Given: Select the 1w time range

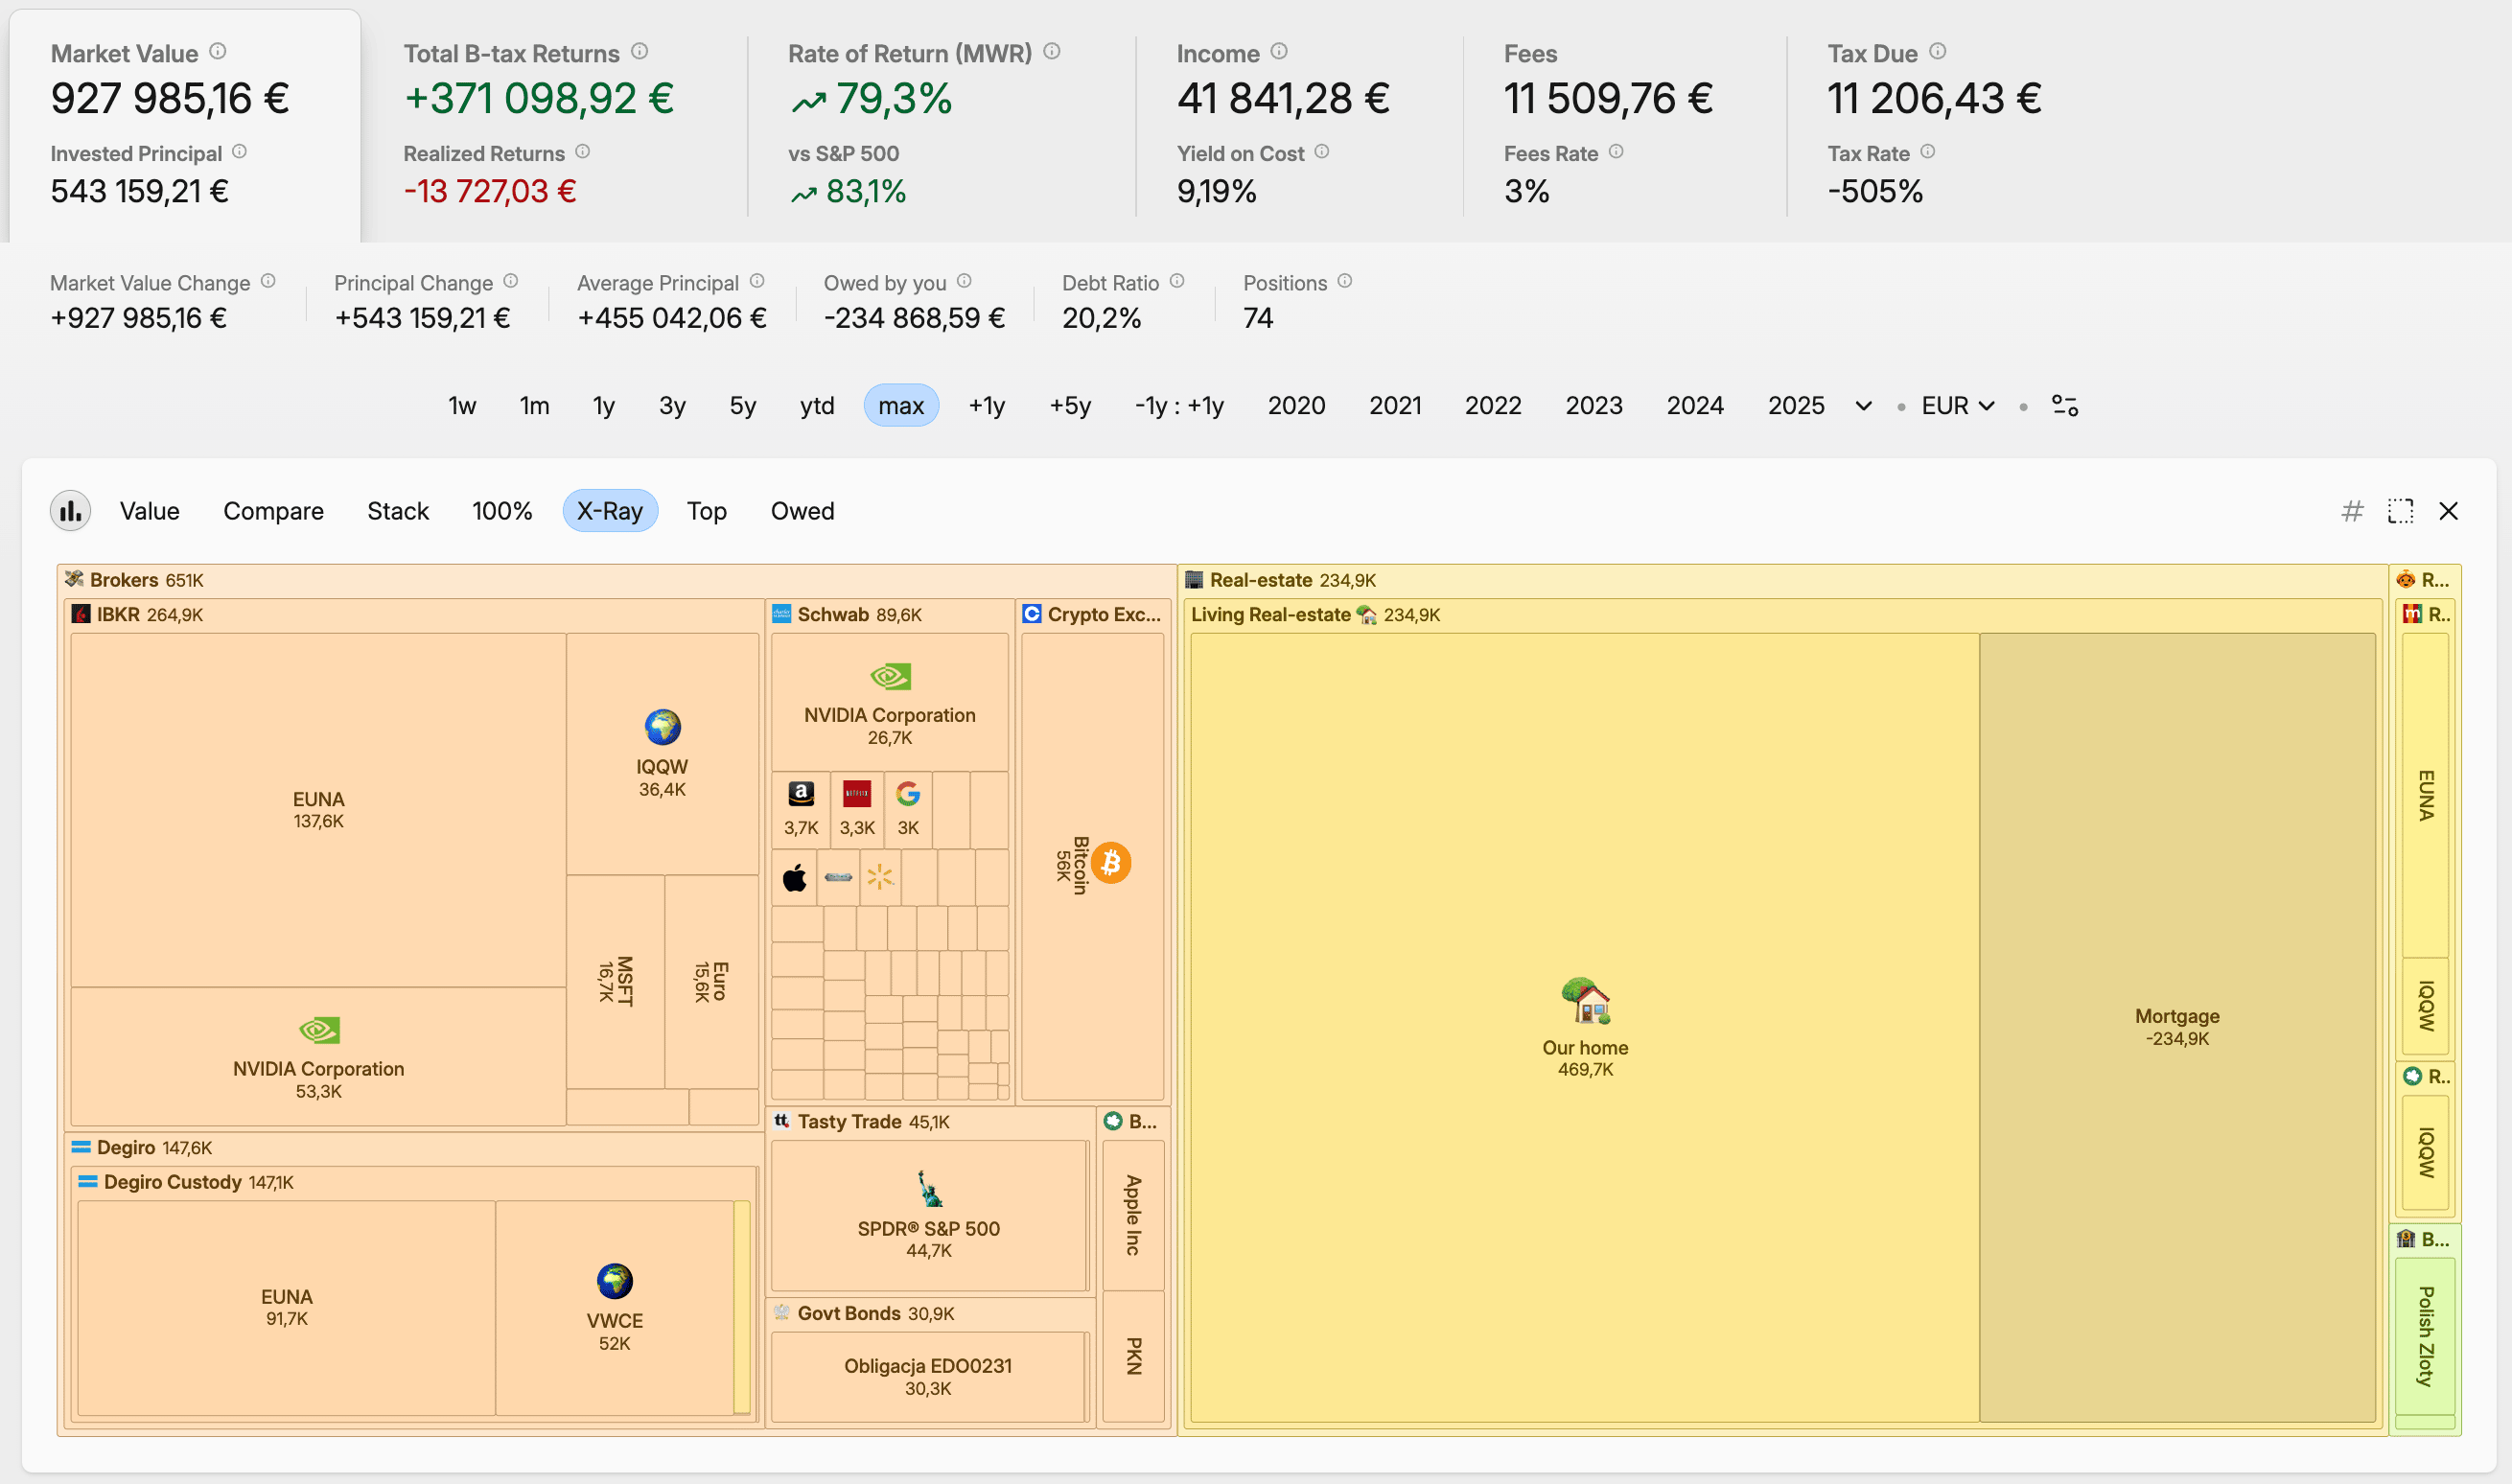Looking at the screenshot, I should pos(462,405).
